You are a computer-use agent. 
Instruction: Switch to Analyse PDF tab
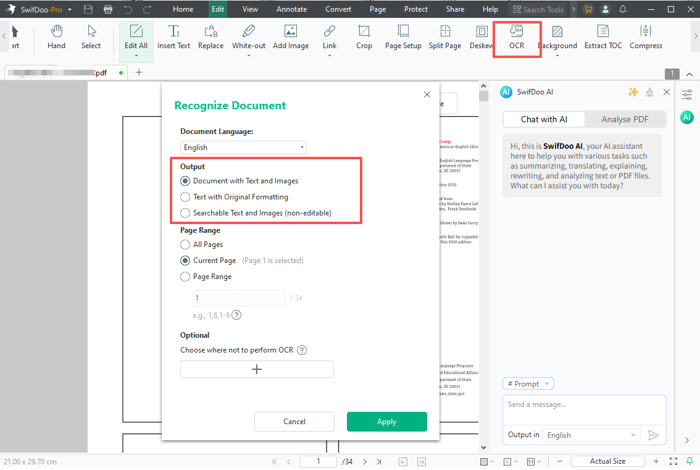[625, 119]
